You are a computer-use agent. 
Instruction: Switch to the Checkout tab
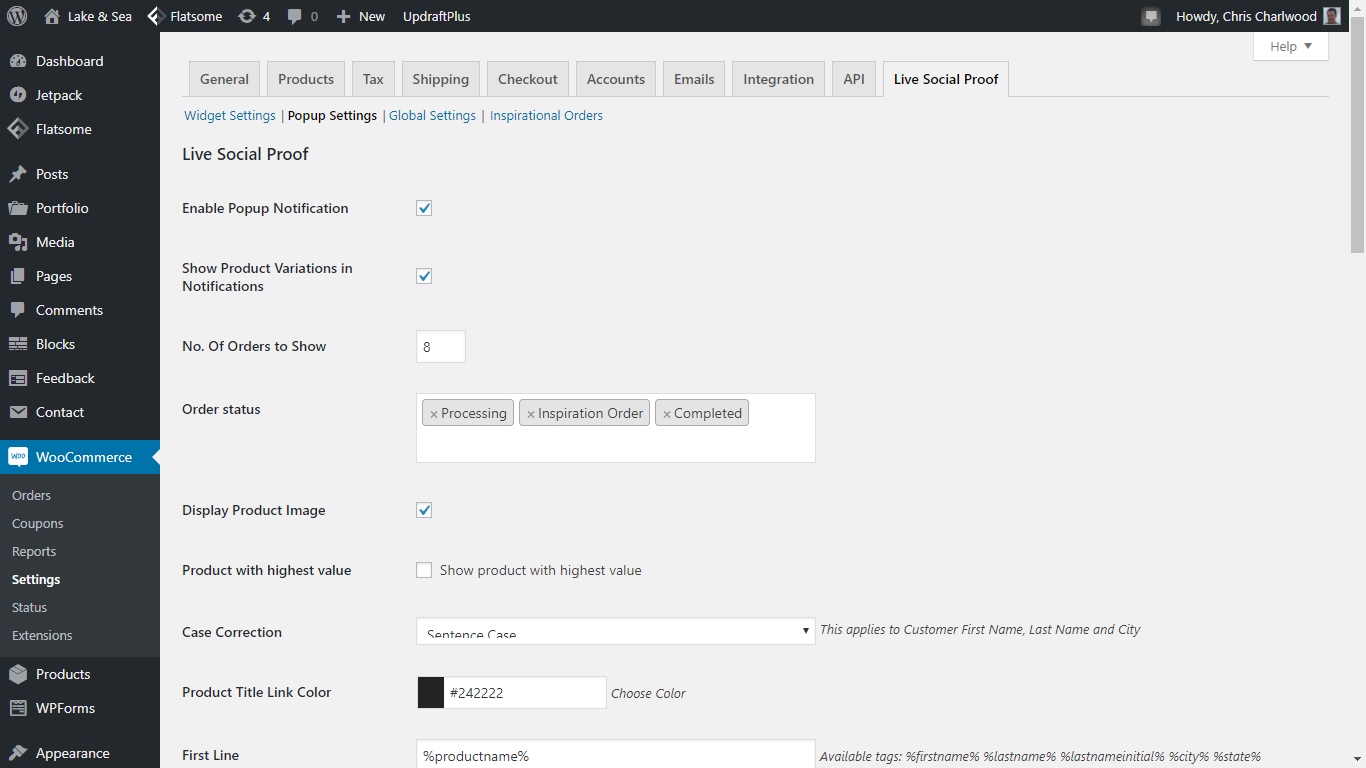click(x=528, y=79)
